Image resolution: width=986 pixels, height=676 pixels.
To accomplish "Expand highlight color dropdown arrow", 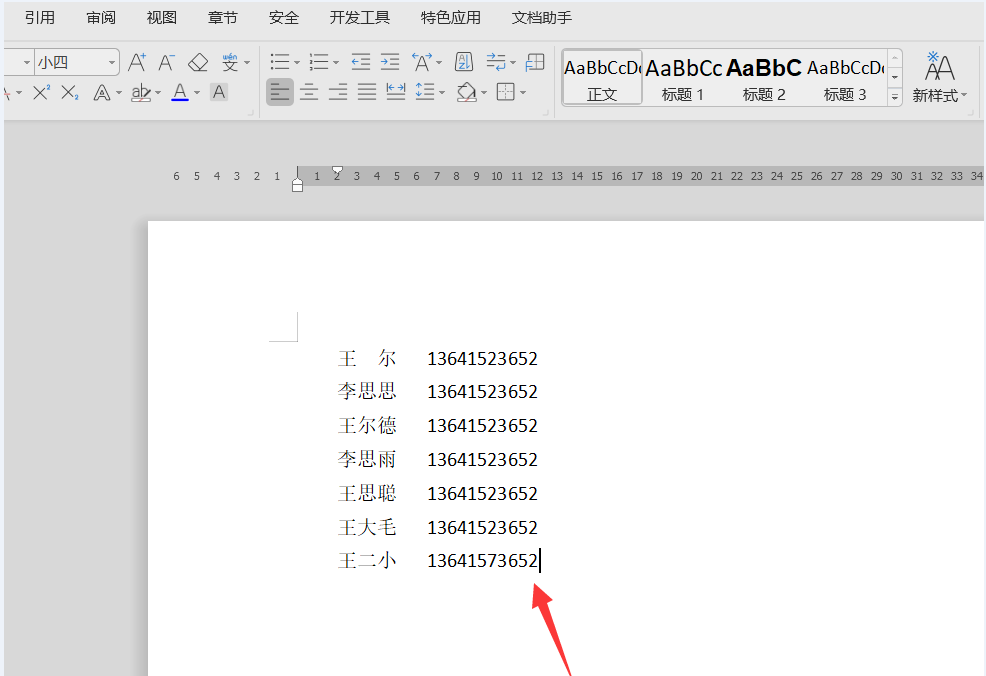I will pyautogui.click(x=158, y=93).
